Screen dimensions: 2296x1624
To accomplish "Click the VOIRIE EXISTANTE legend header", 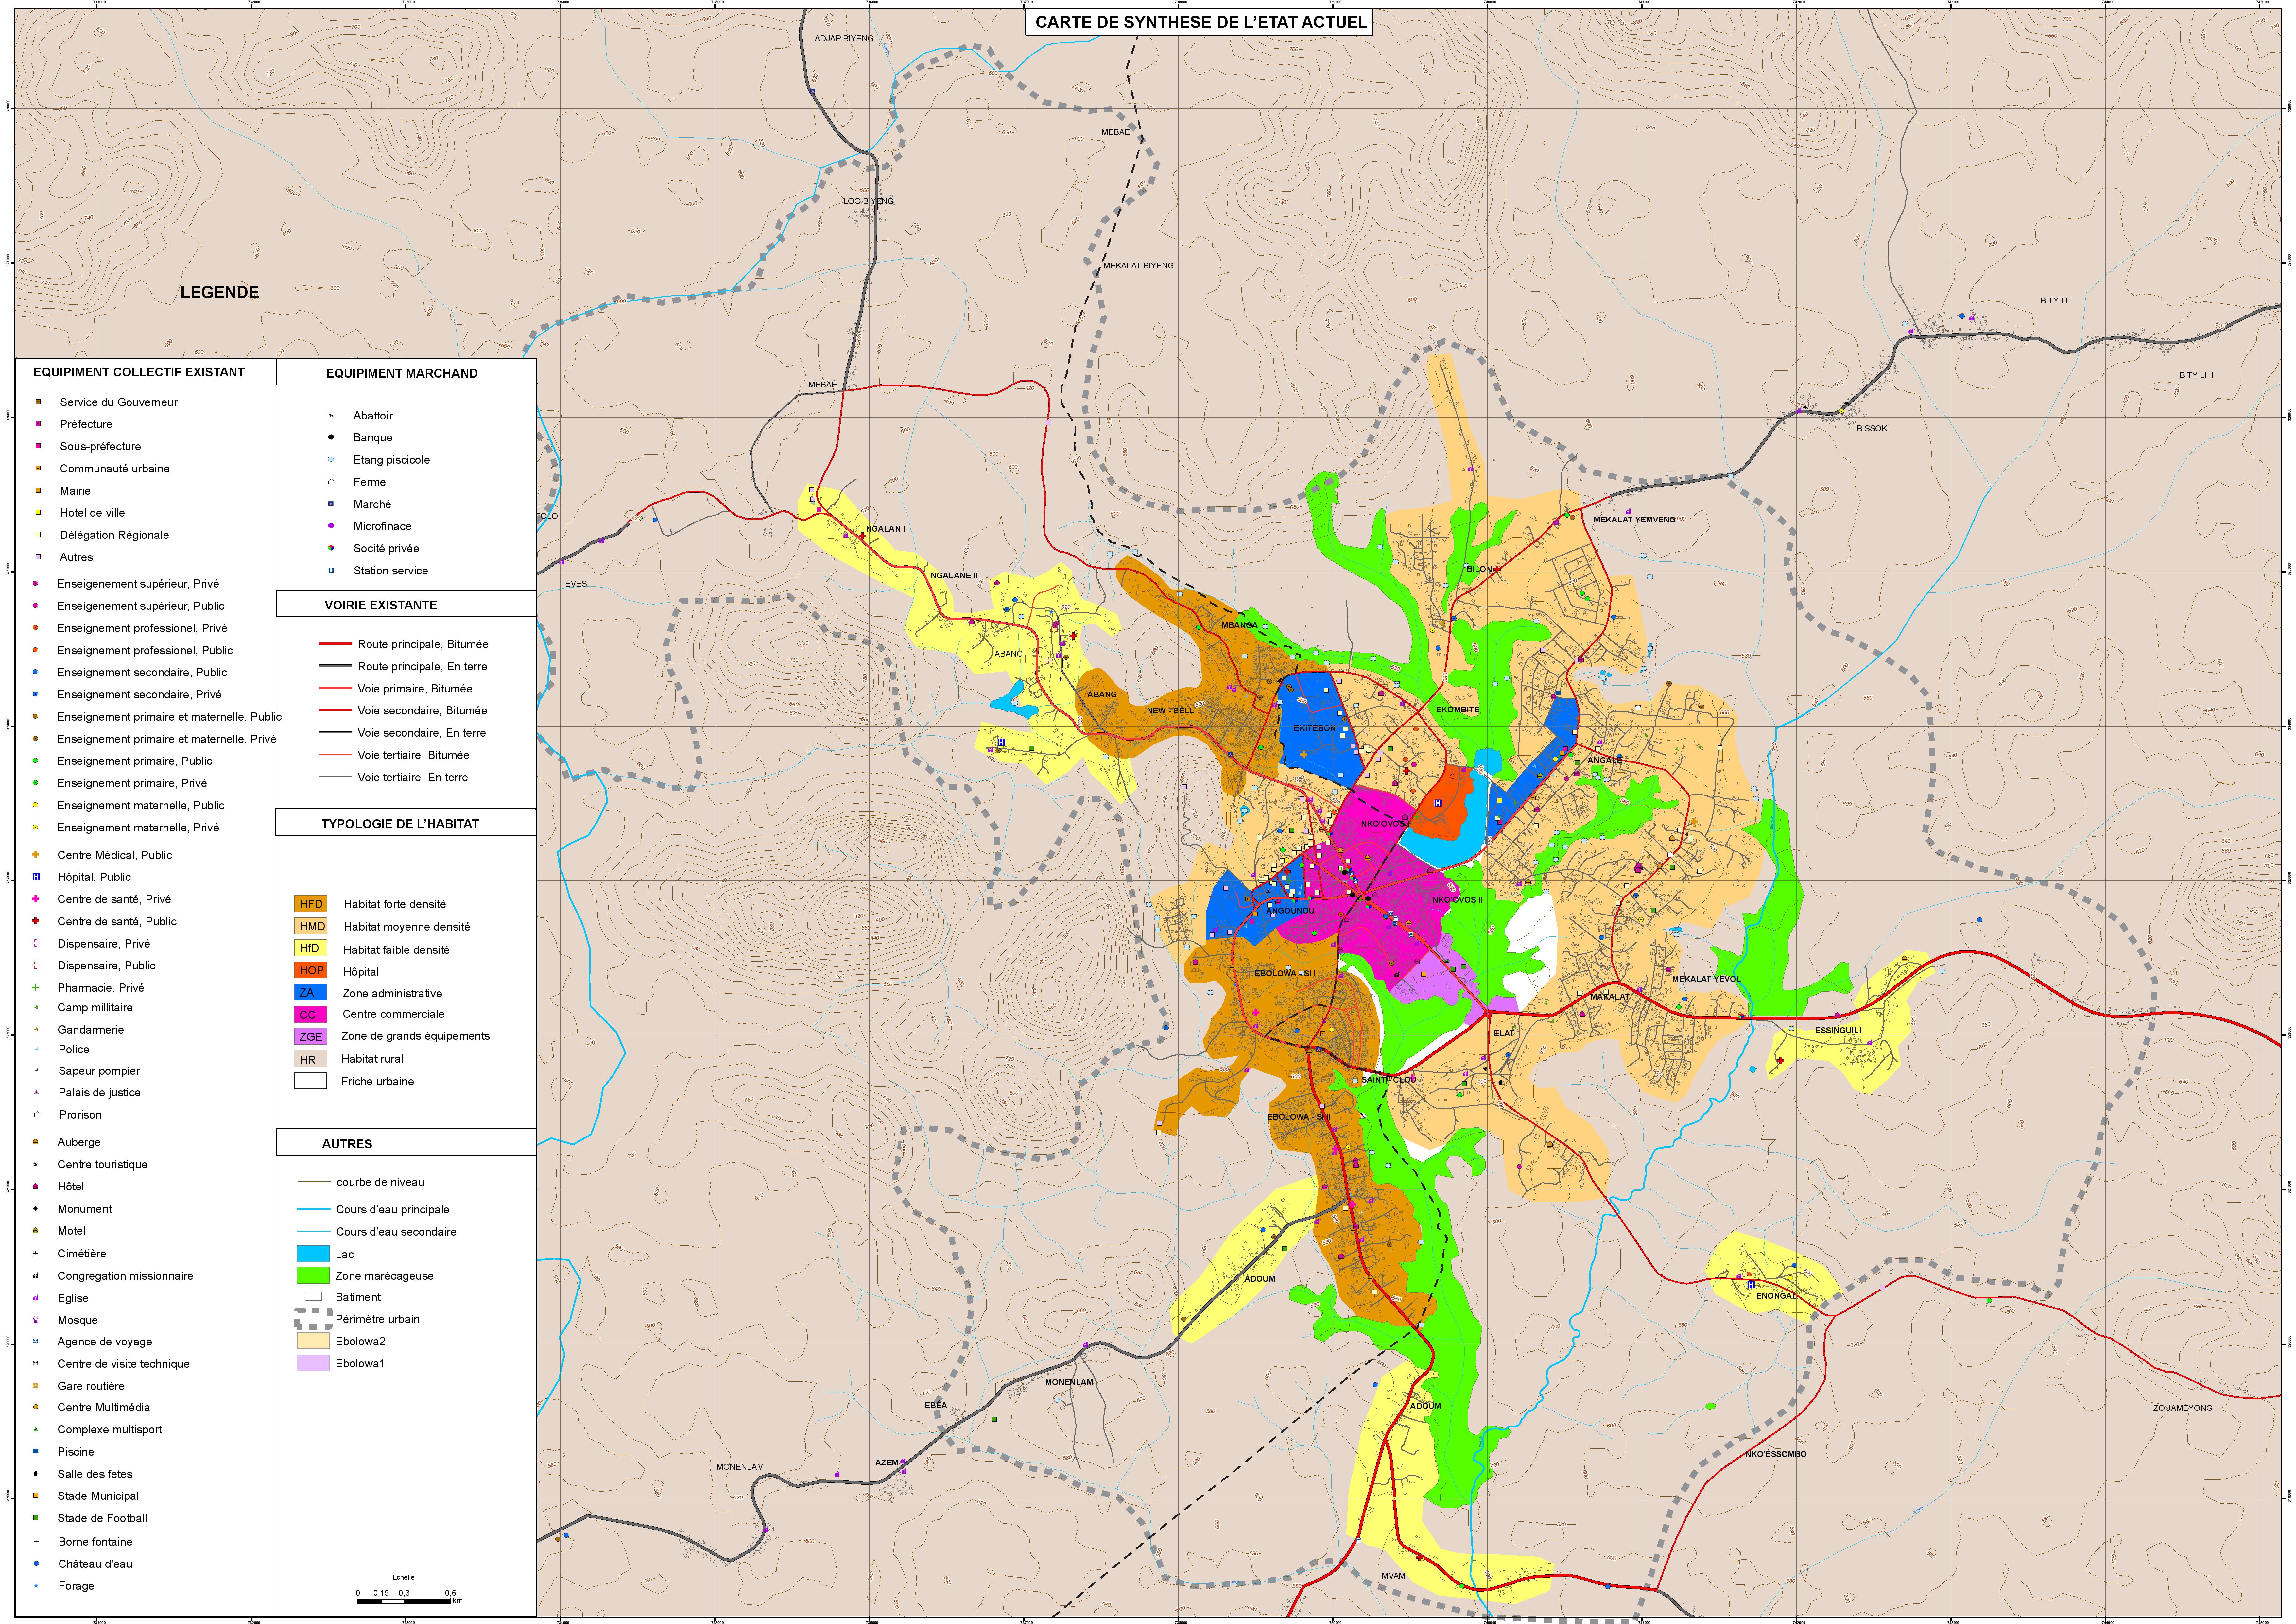I will pyautogui.click(x=381, y=605).
